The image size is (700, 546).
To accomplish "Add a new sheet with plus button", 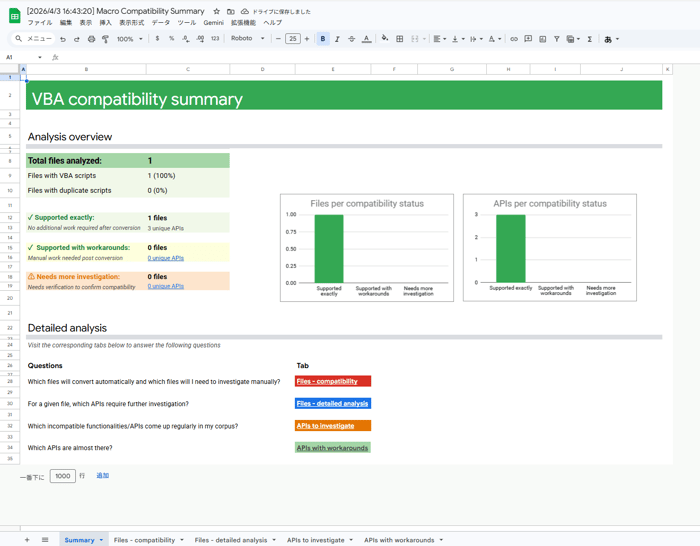I will (x=27, y=540).
